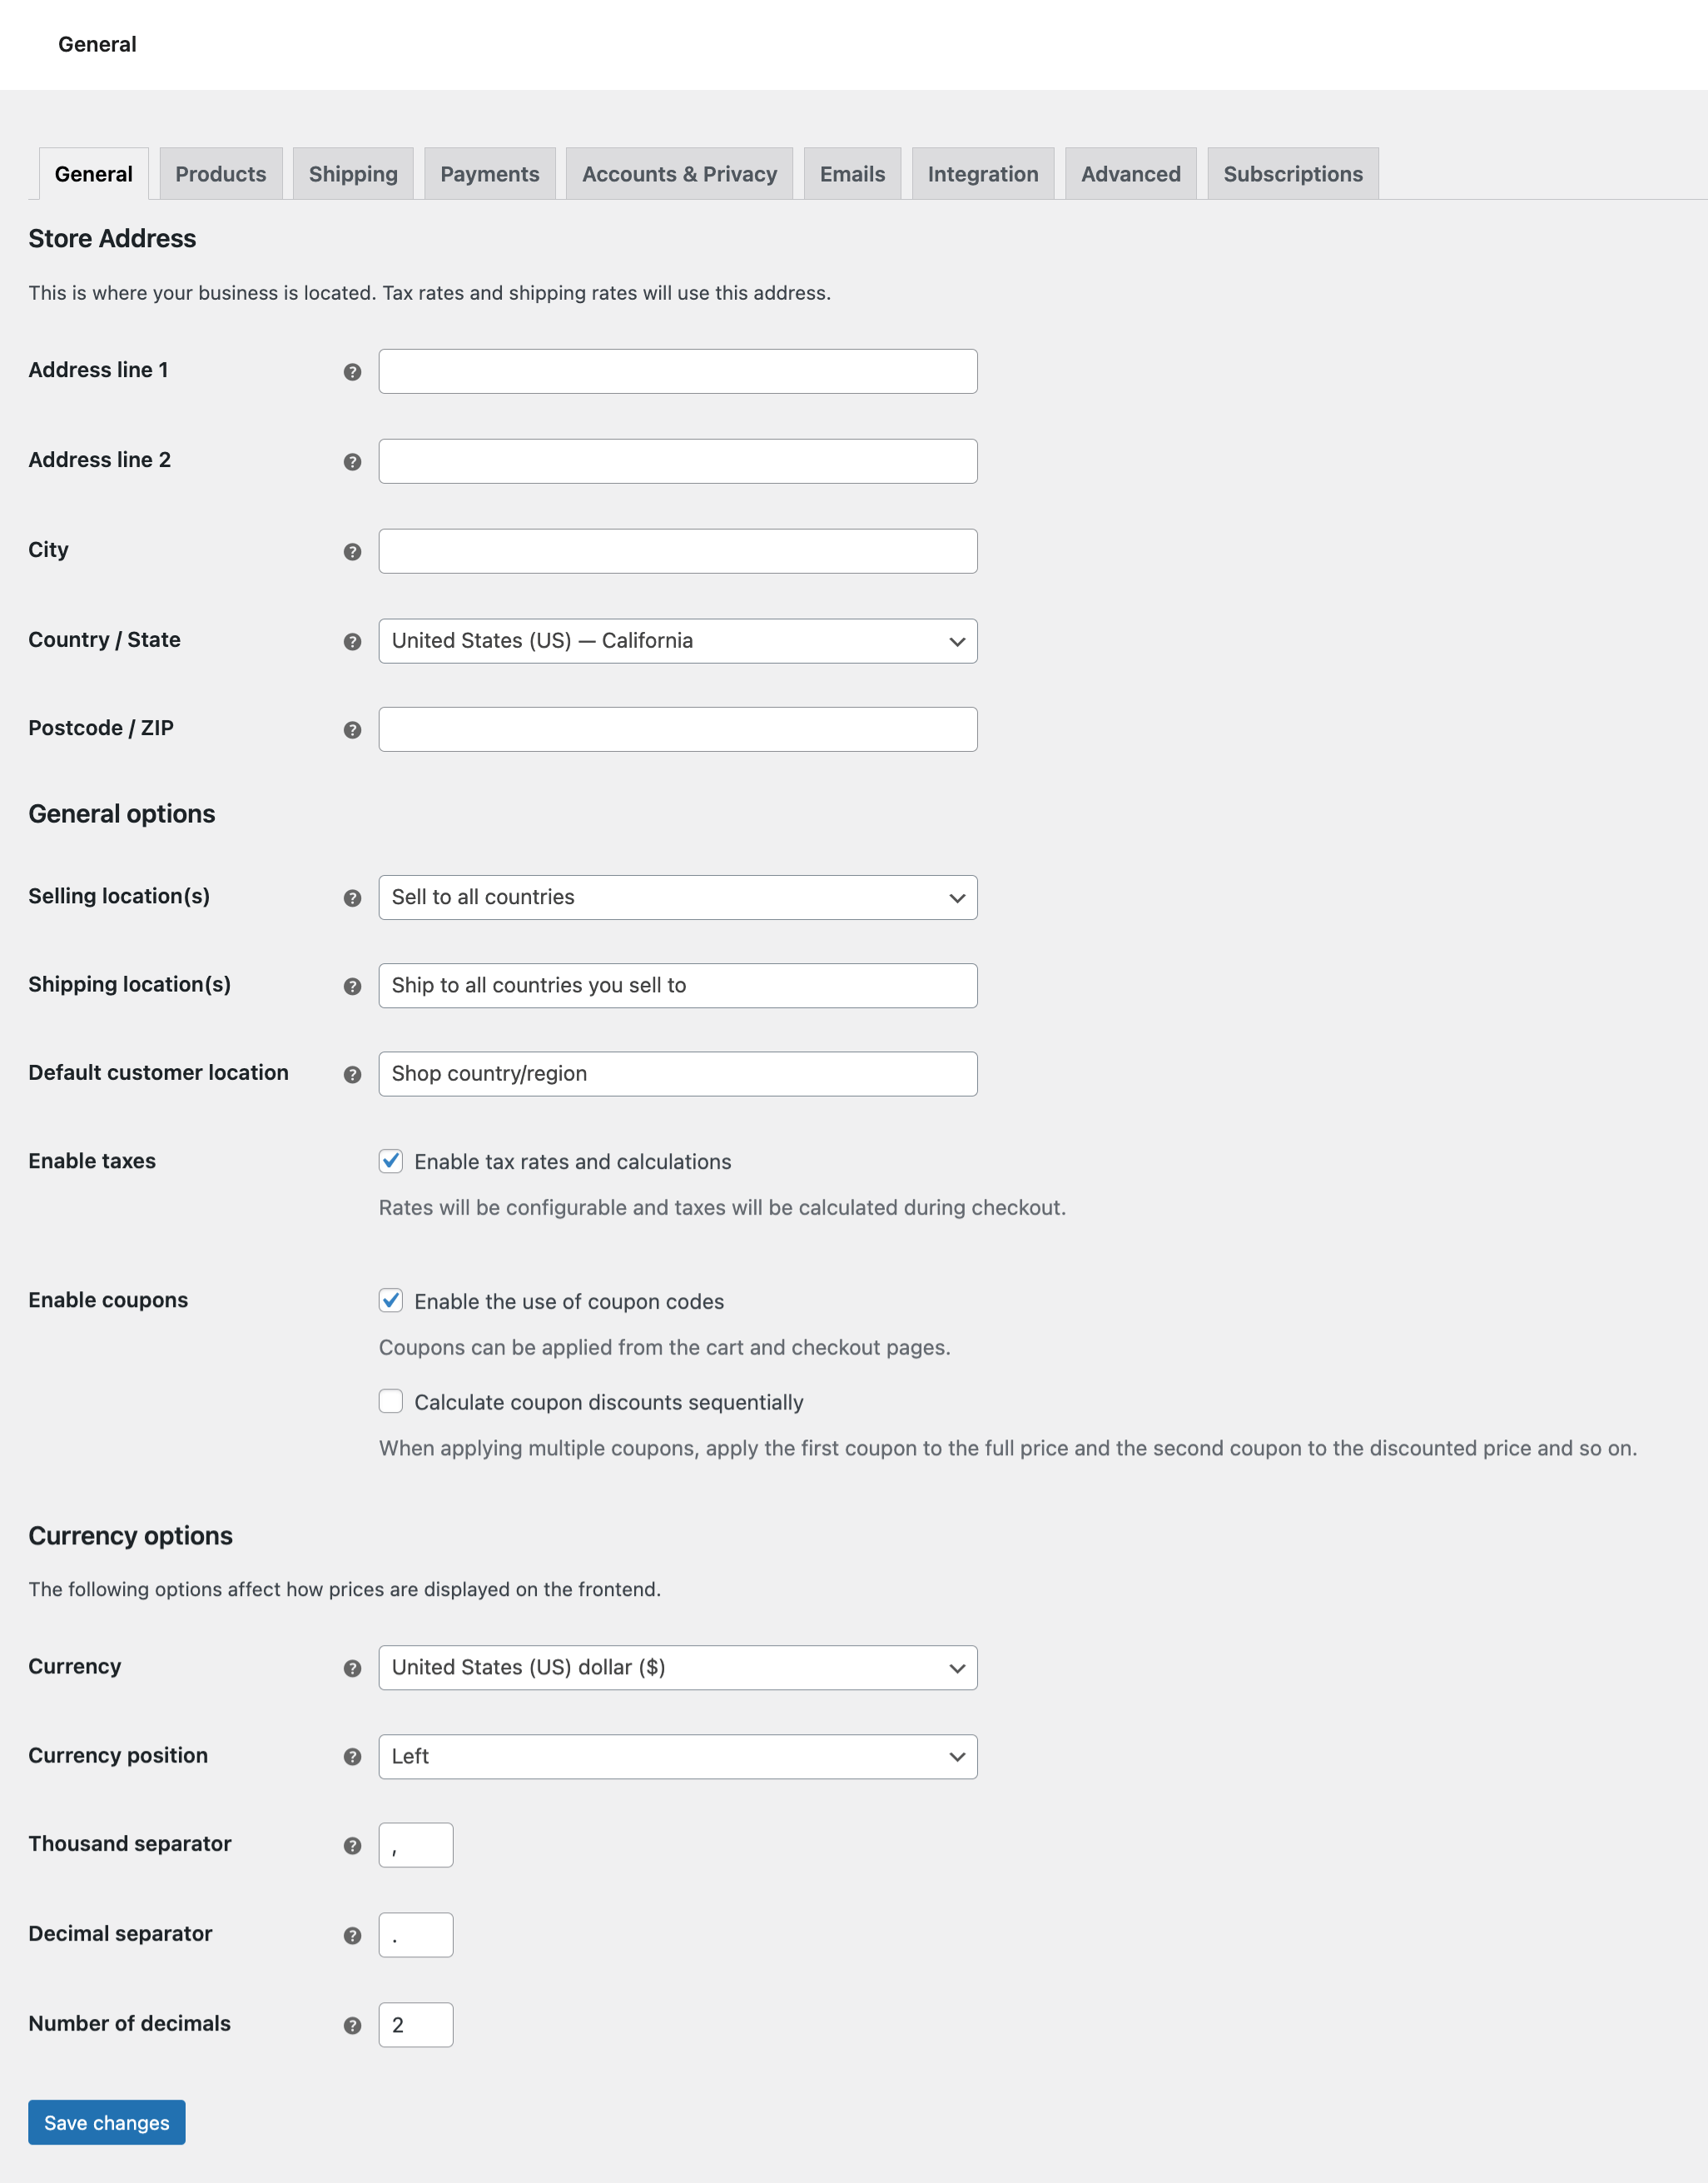Open the Currency position dropdown
The height and width of the screenshot is (2183, 1708).
point(677,1756)
